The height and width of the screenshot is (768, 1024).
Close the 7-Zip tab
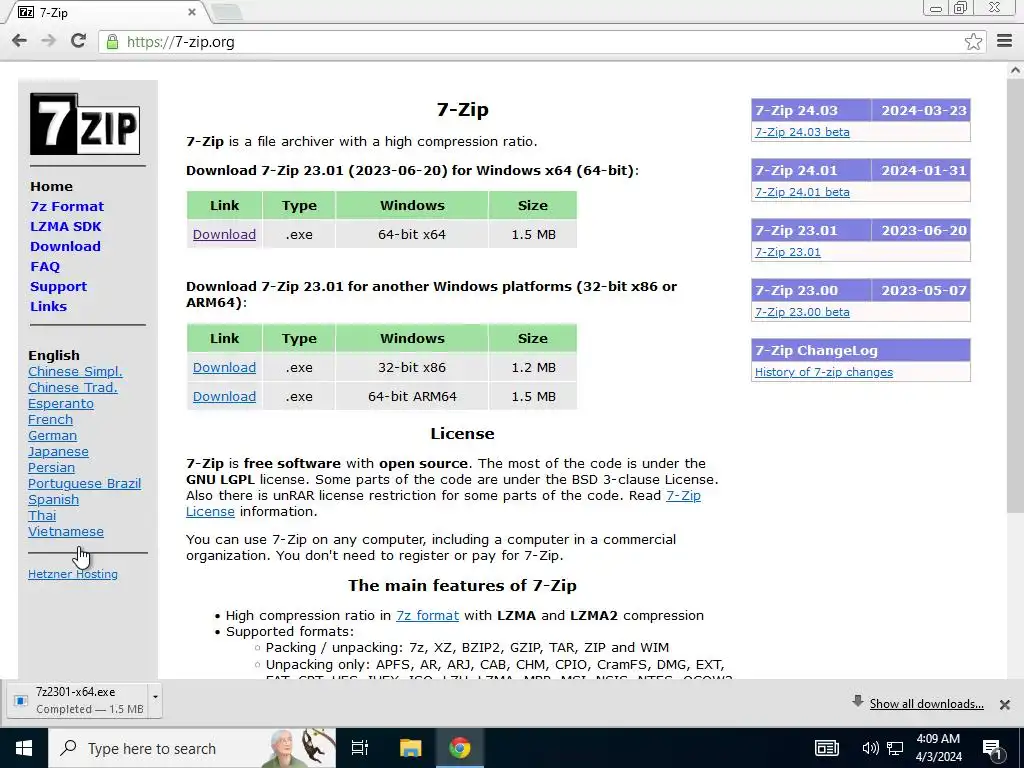191,12
